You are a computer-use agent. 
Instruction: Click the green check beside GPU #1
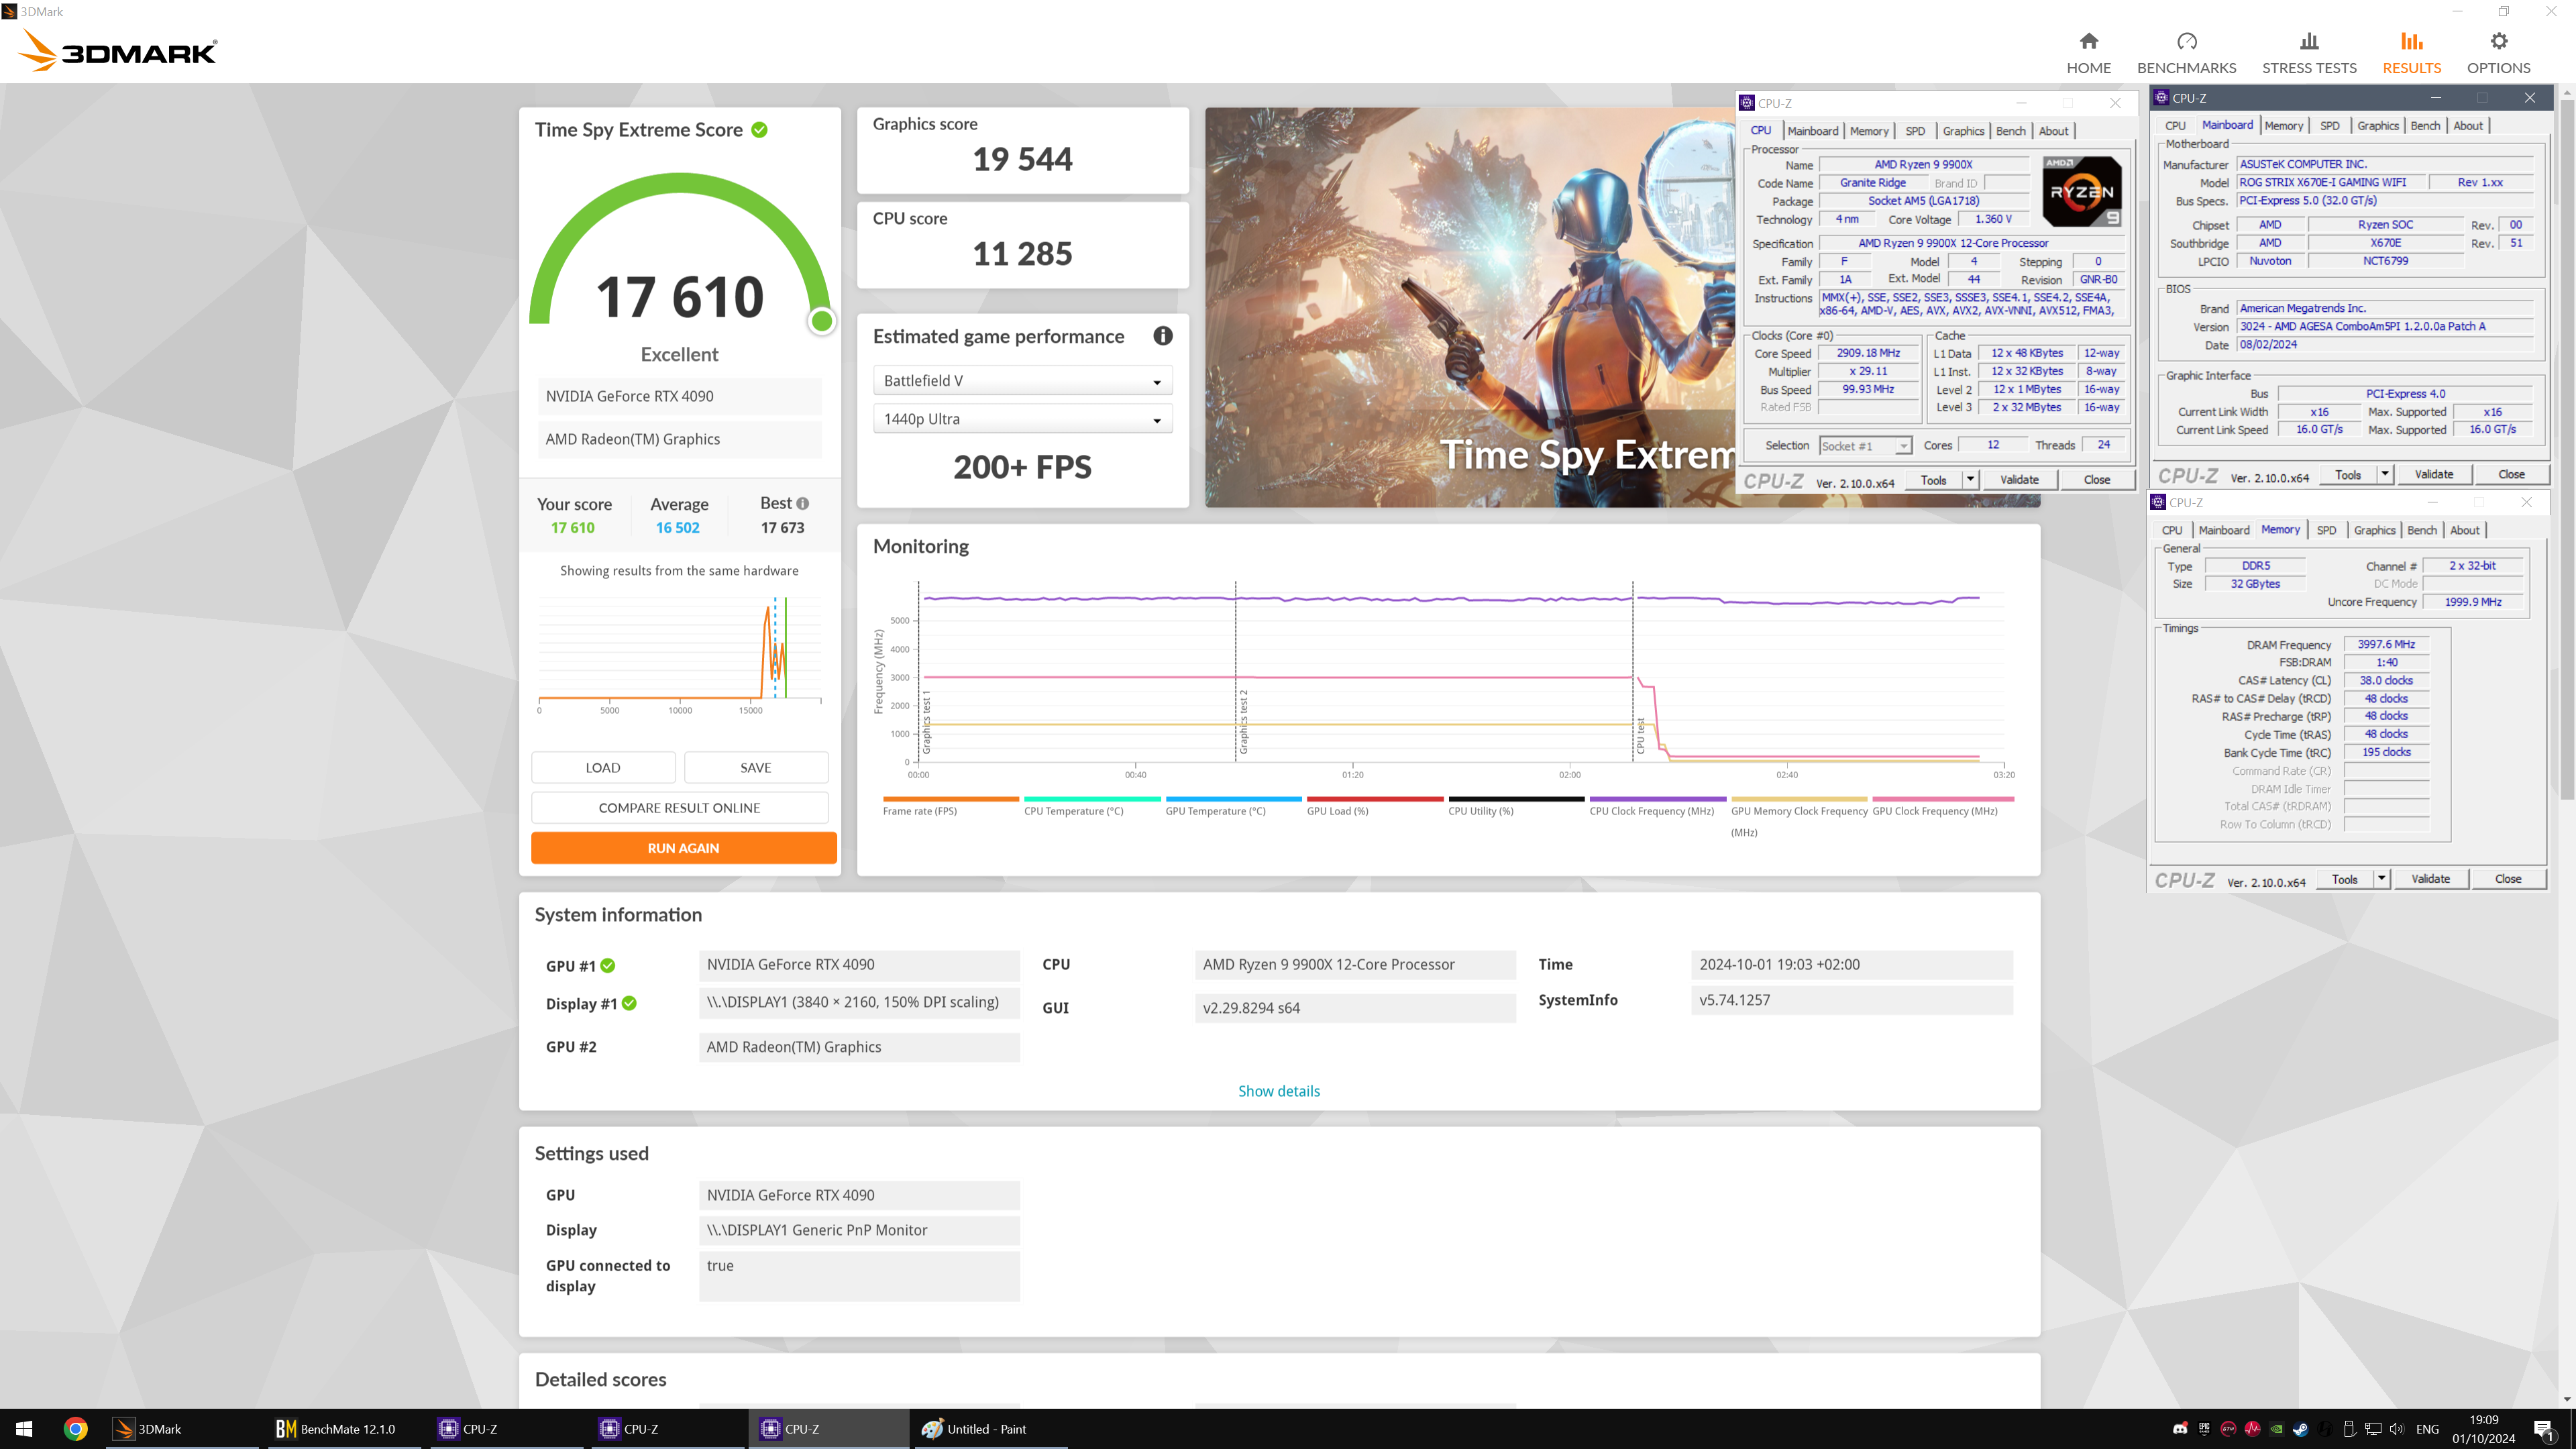click(608, 965)
